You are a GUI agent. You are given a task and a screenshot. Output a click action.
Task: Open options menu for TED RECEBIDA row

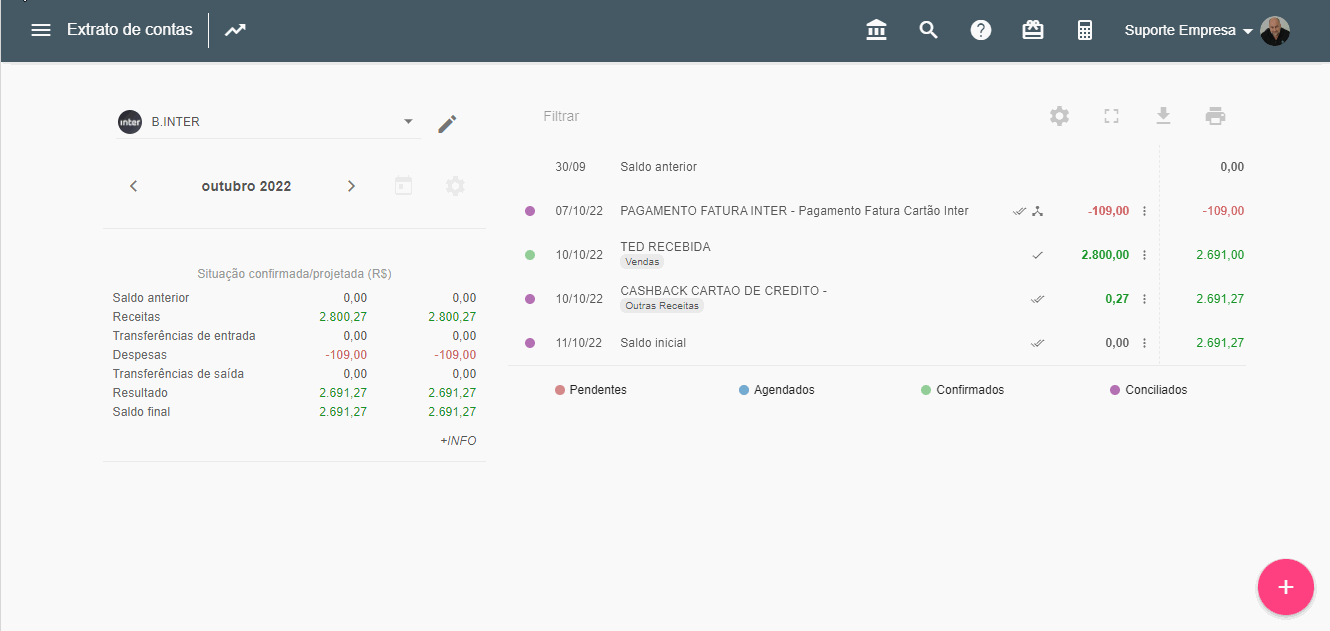coord(1144,255)
